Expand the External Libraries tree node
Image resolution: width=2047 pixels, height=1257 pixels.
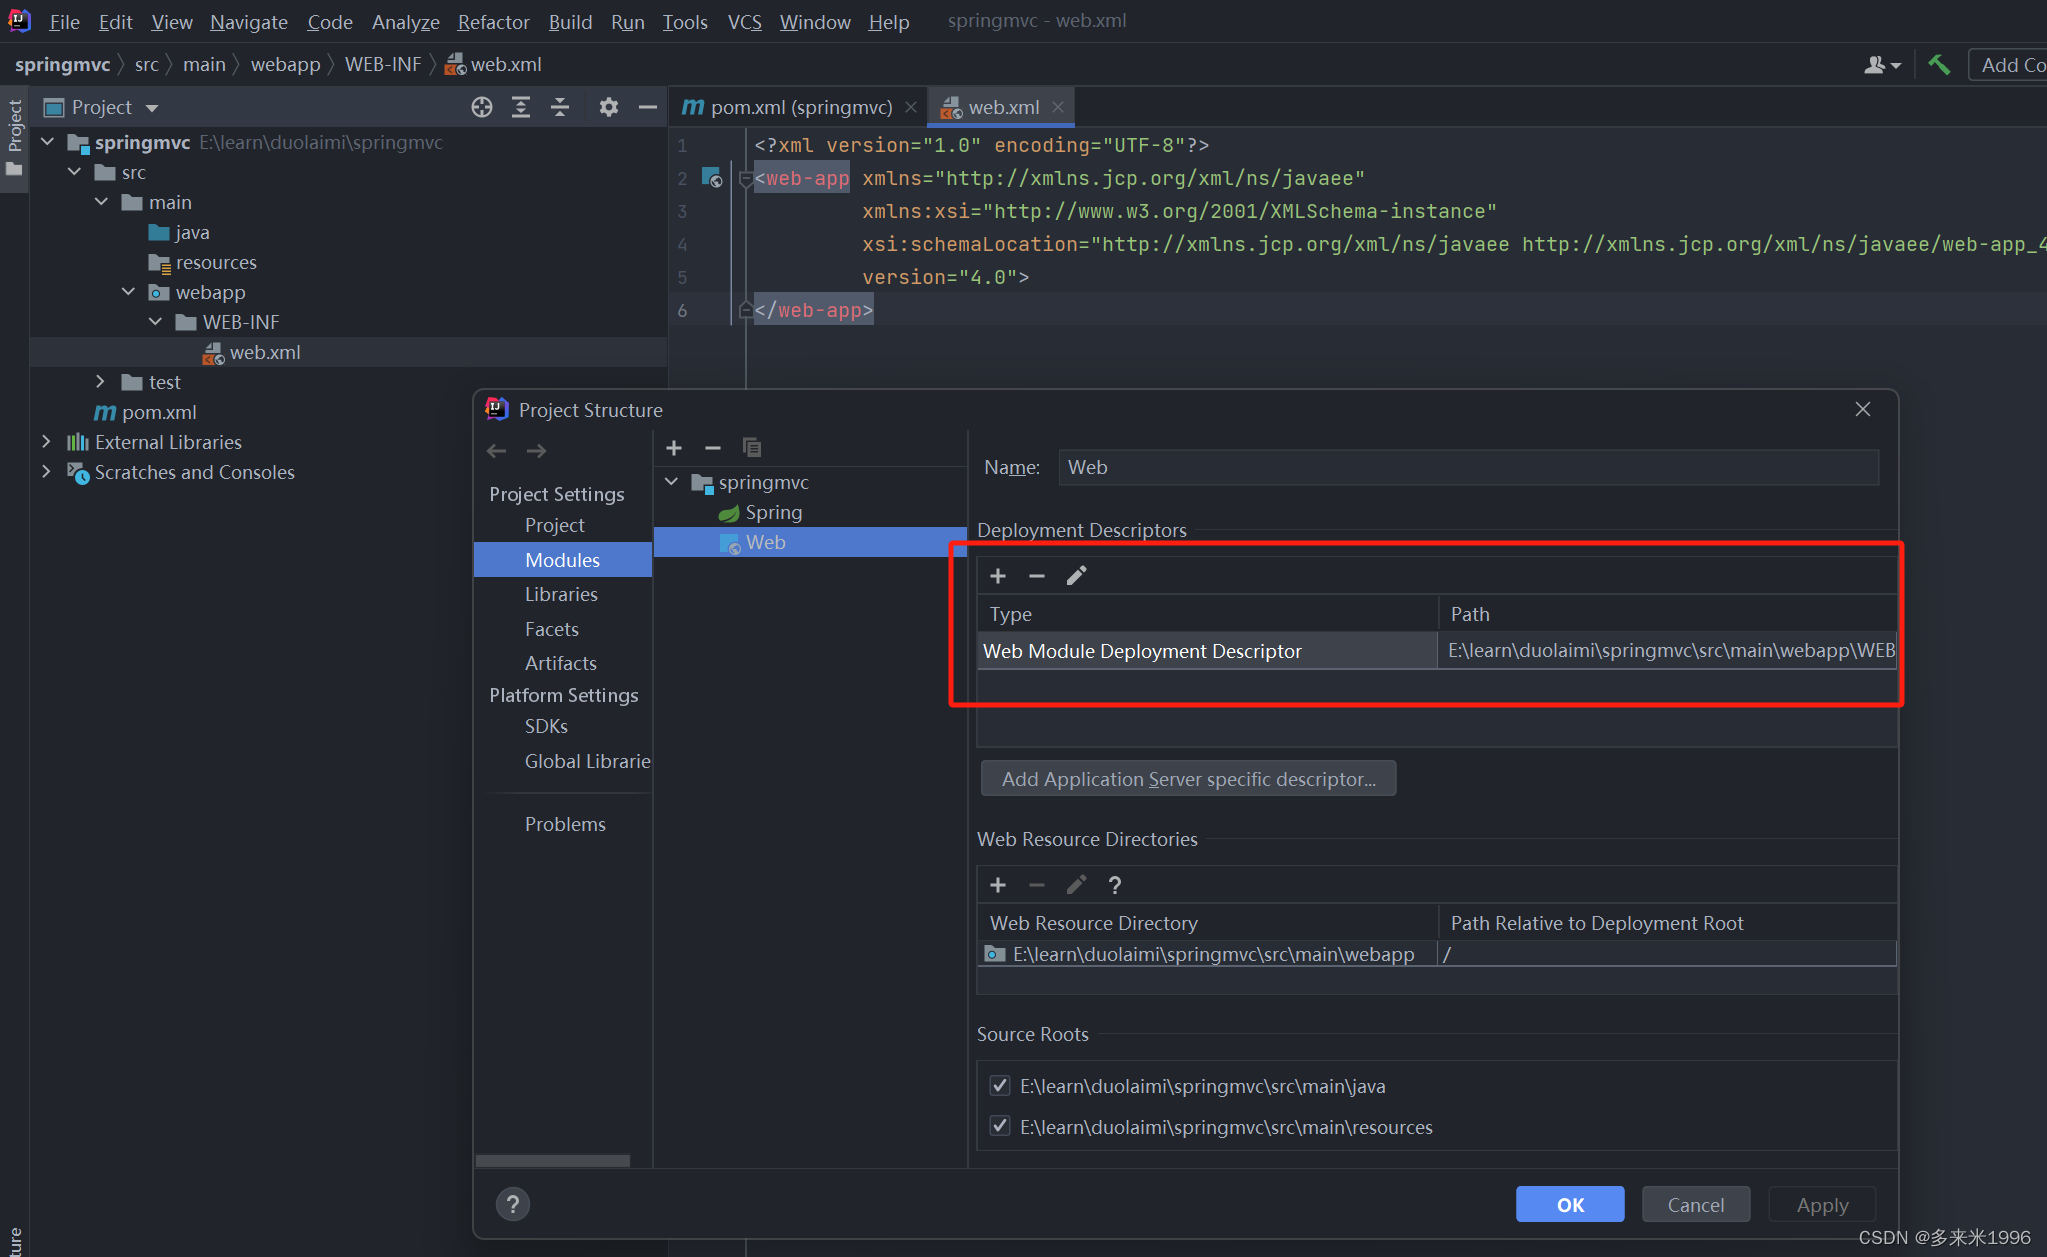(46, 442)
